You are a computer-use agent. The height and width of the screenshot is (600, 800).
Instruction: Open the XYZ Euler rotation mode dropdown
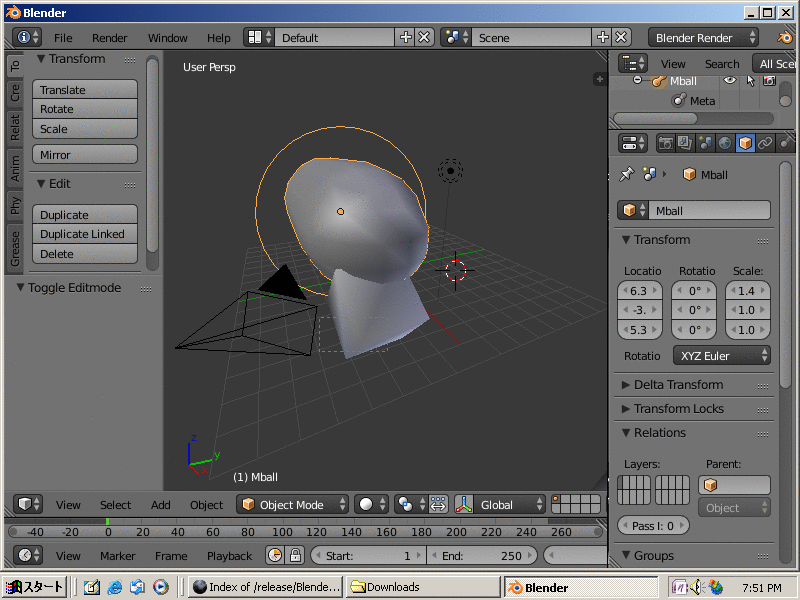(x=721, y=356)
